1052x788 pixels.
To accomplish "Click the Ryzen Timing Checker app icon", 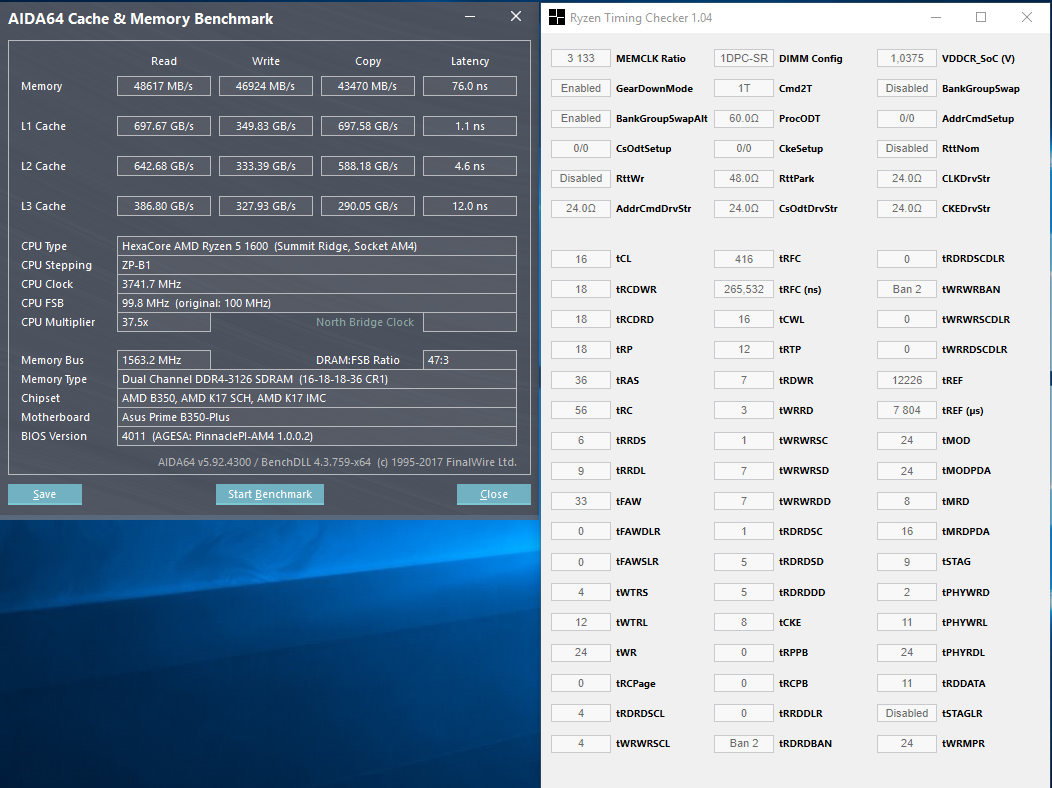I will pyautogui.click(x=556, y=17).
